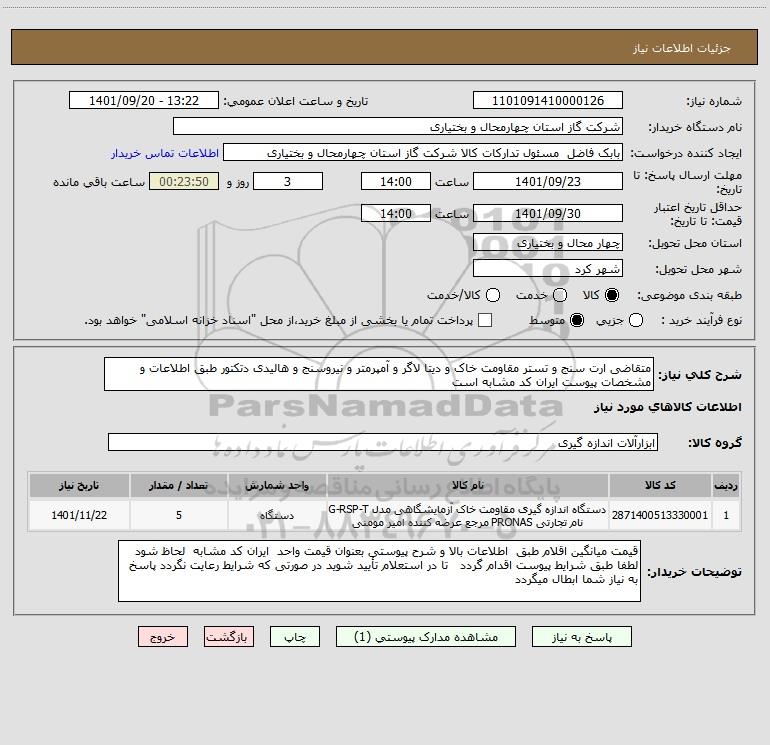Click the تاریخ نیاز column header
770x745 pixels.
click(79, 485)
